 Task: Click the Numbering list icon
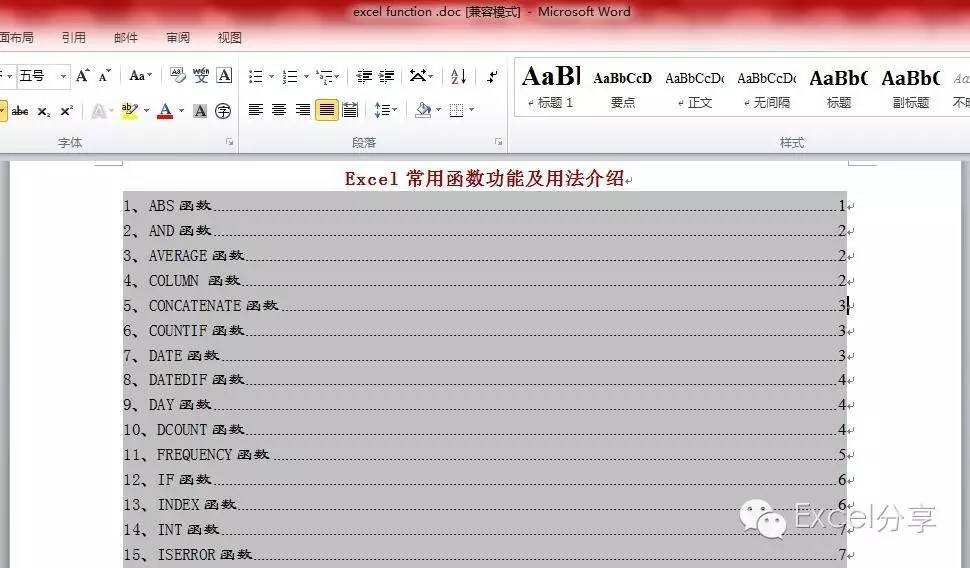[x=290, y=76]
